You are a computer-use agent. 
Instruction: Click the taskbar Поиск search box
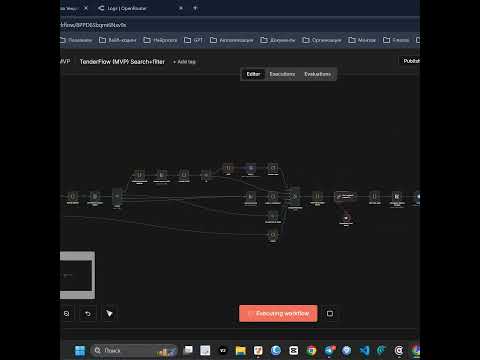click(133, 351)
